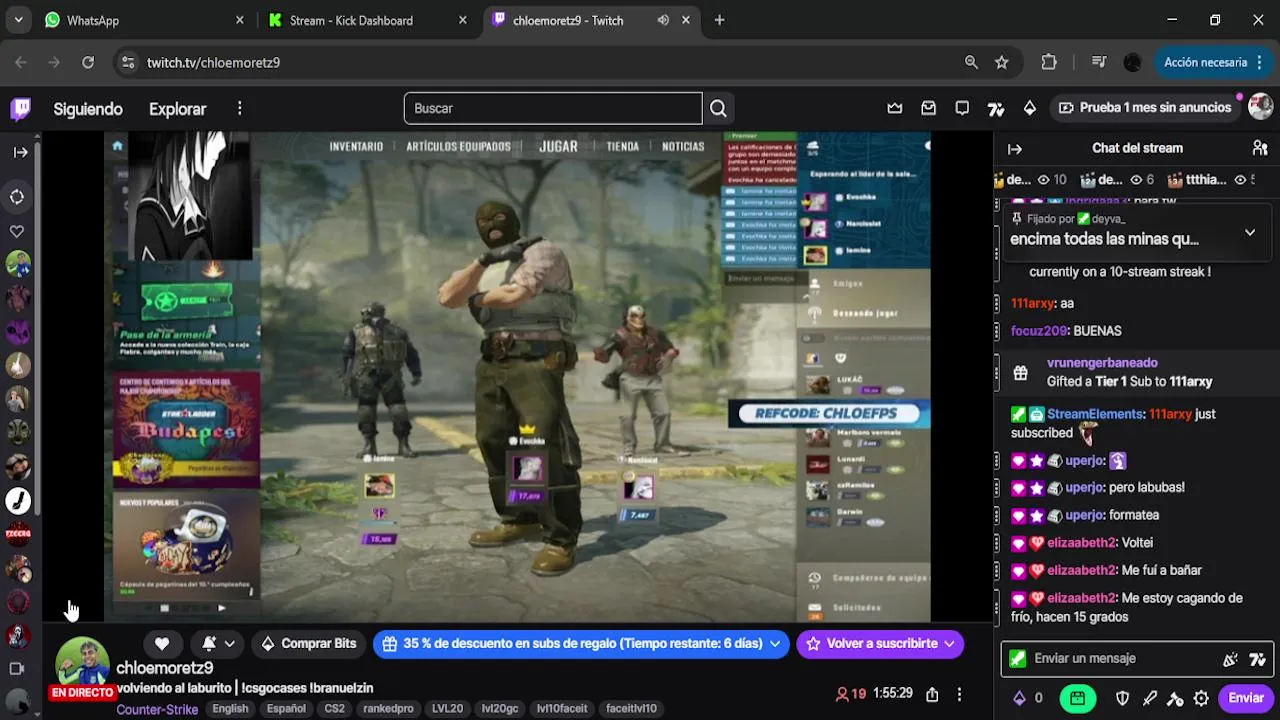This screenshot has width=1280, height=720.
Task: Open the shield mode icon
Action: pos(1122,698)
